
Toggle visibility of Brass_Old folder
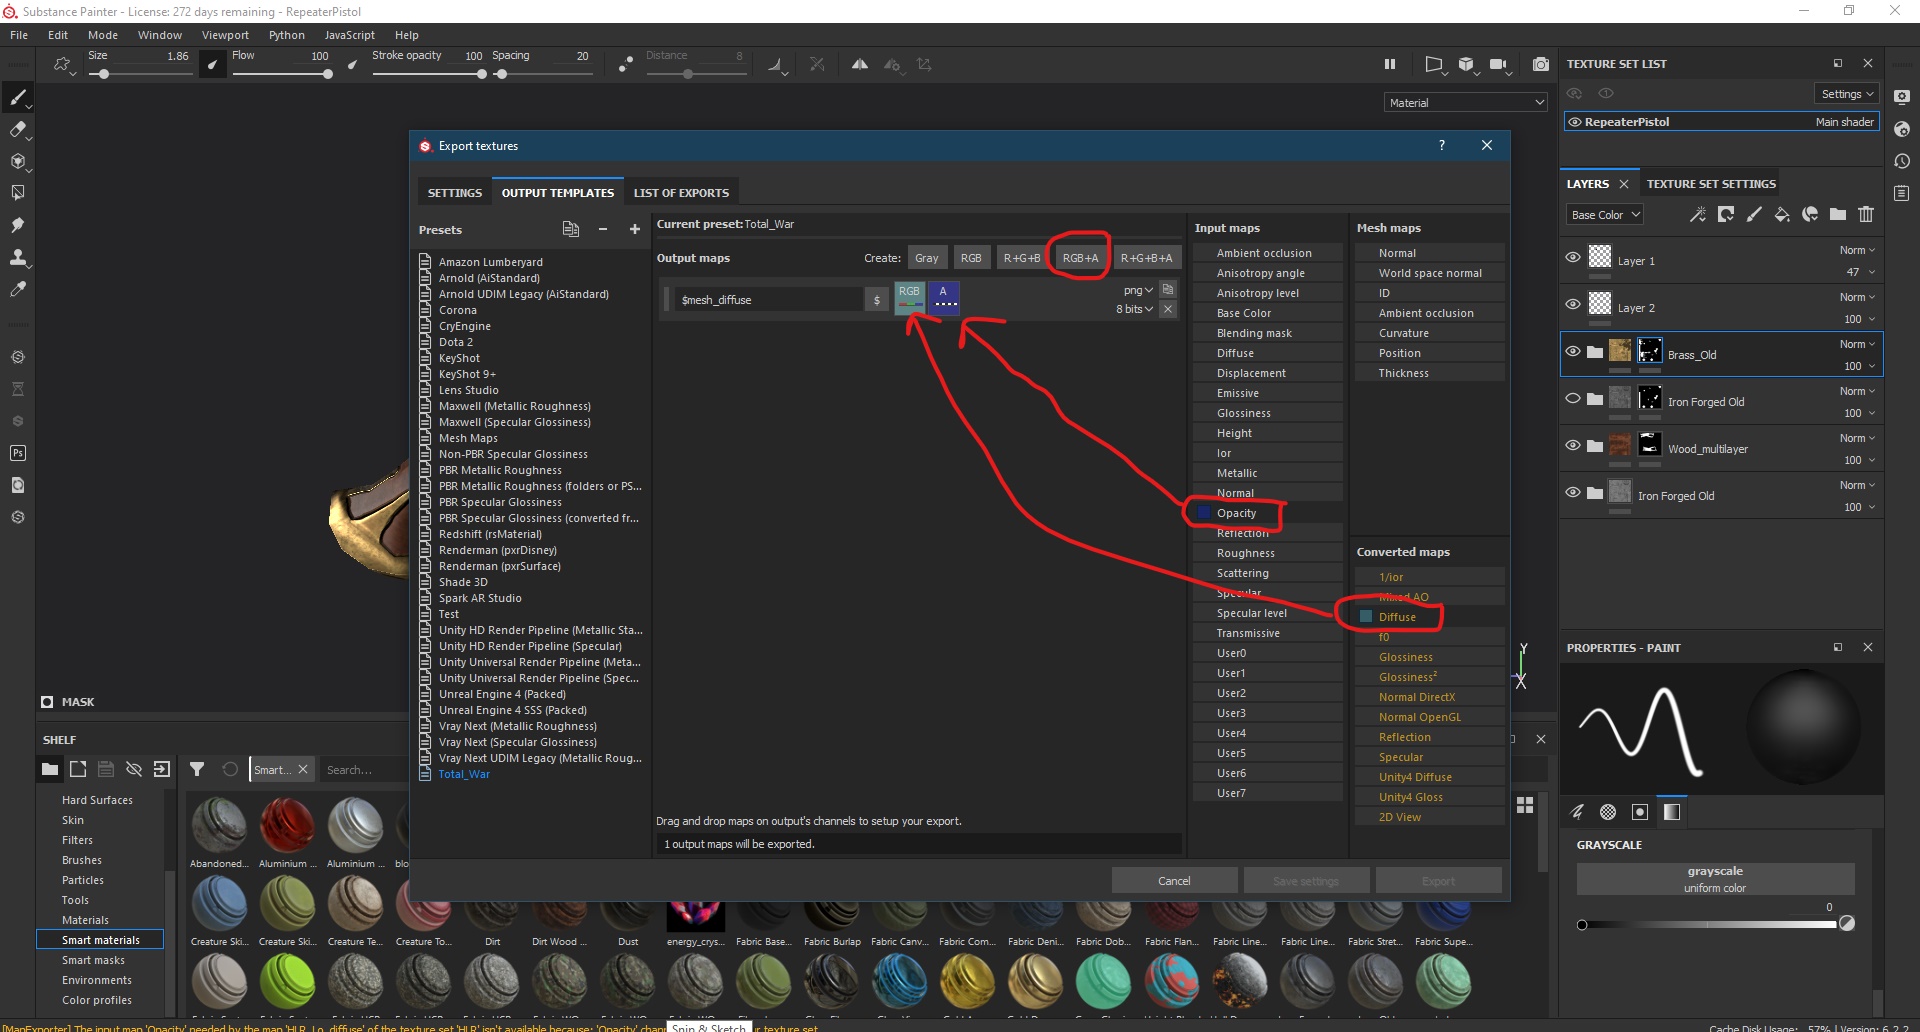(x=1573, y=351)
